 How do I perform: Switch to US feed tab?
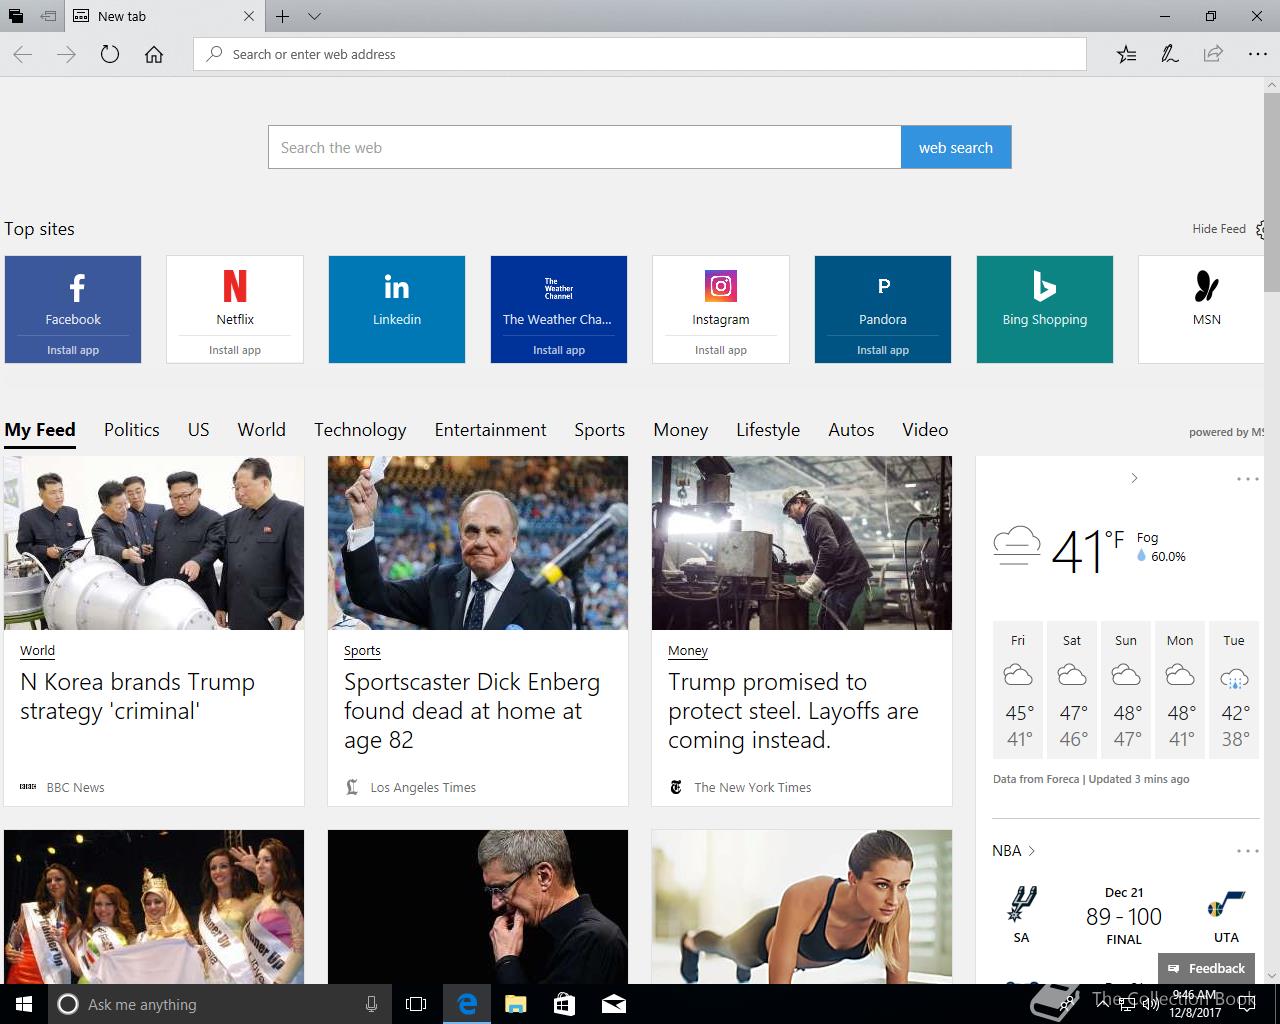click(x=199, y=430)
